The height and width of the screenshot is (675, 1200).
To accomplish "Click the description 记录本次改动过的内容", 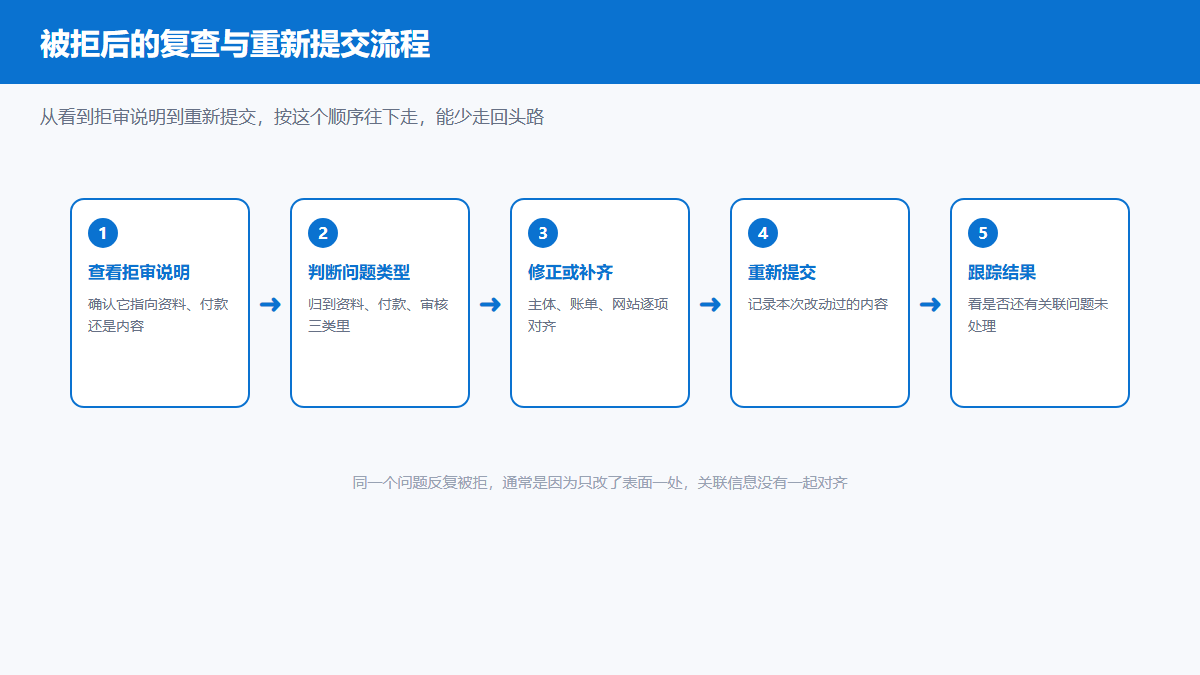I will [x=818, y=304].
